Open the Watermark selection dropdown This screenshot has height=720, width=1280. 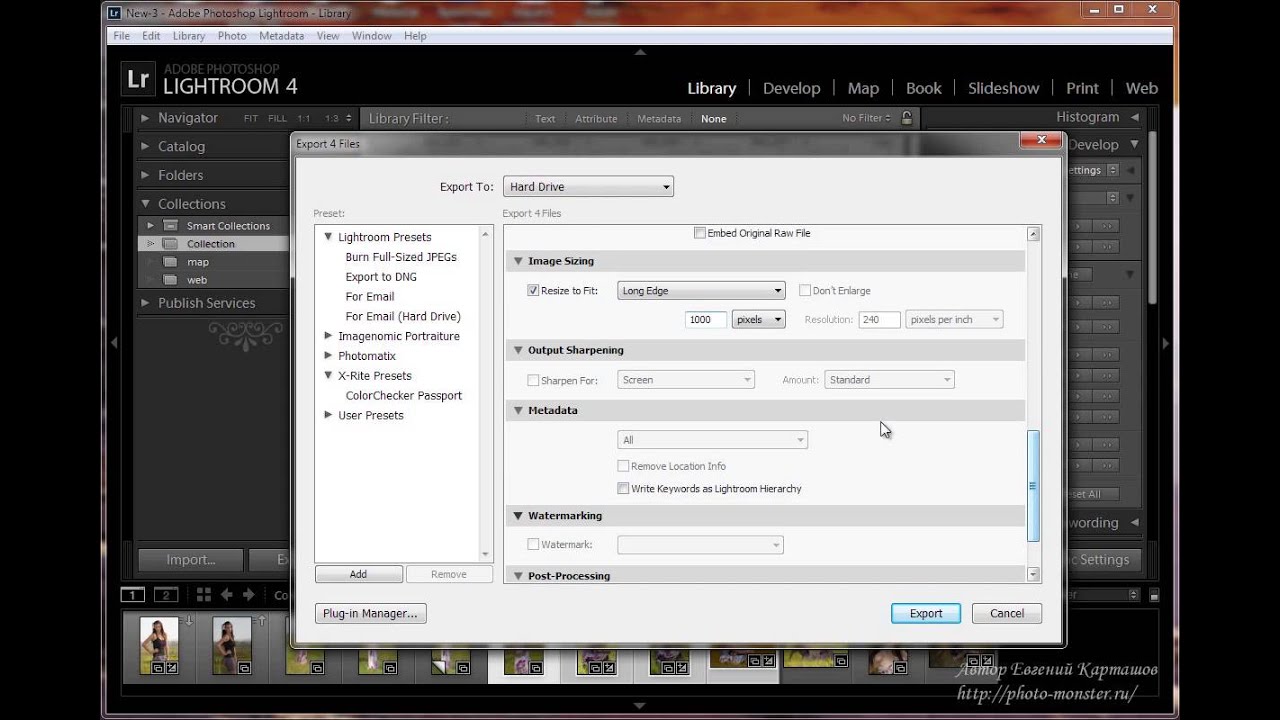click(x=700, y=545)
